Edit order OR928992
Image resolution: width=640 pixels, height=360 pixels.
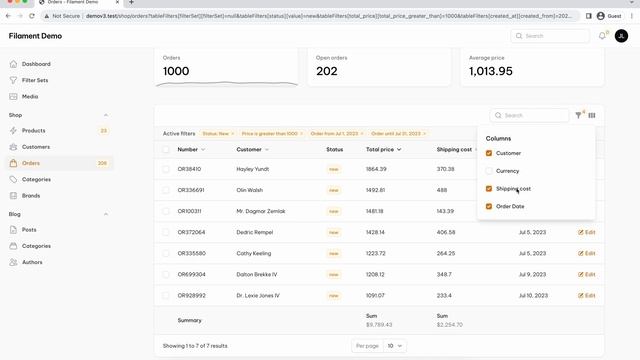click(587, 296)
